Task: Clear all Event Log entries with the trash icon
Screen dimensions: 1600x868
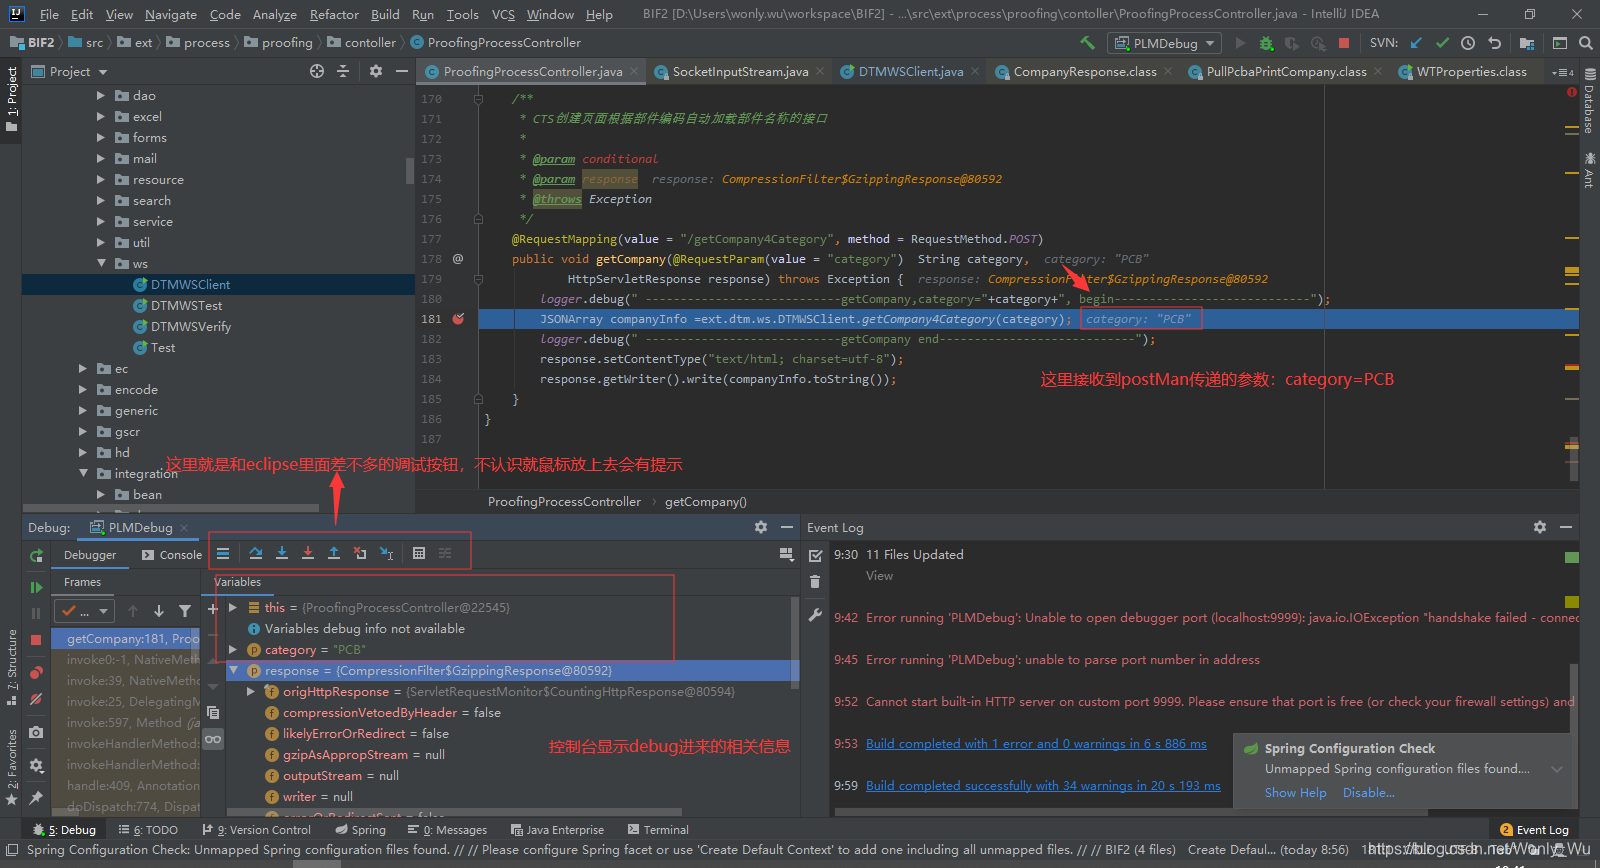Action: coord(815,582)
